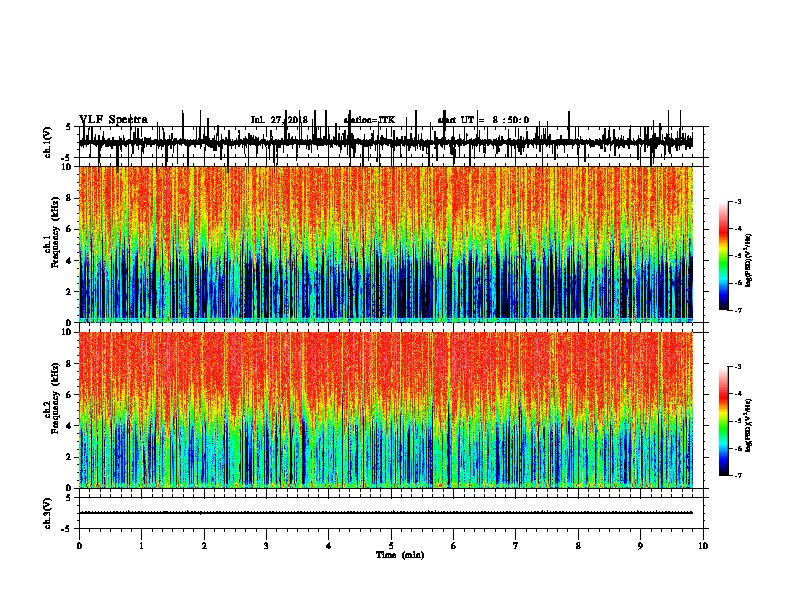Image resolution: width=792 pixels, height=612 pixels.
Task: Click the "Jul. 27, 2018" date label
Action: (x=279, y=120)
